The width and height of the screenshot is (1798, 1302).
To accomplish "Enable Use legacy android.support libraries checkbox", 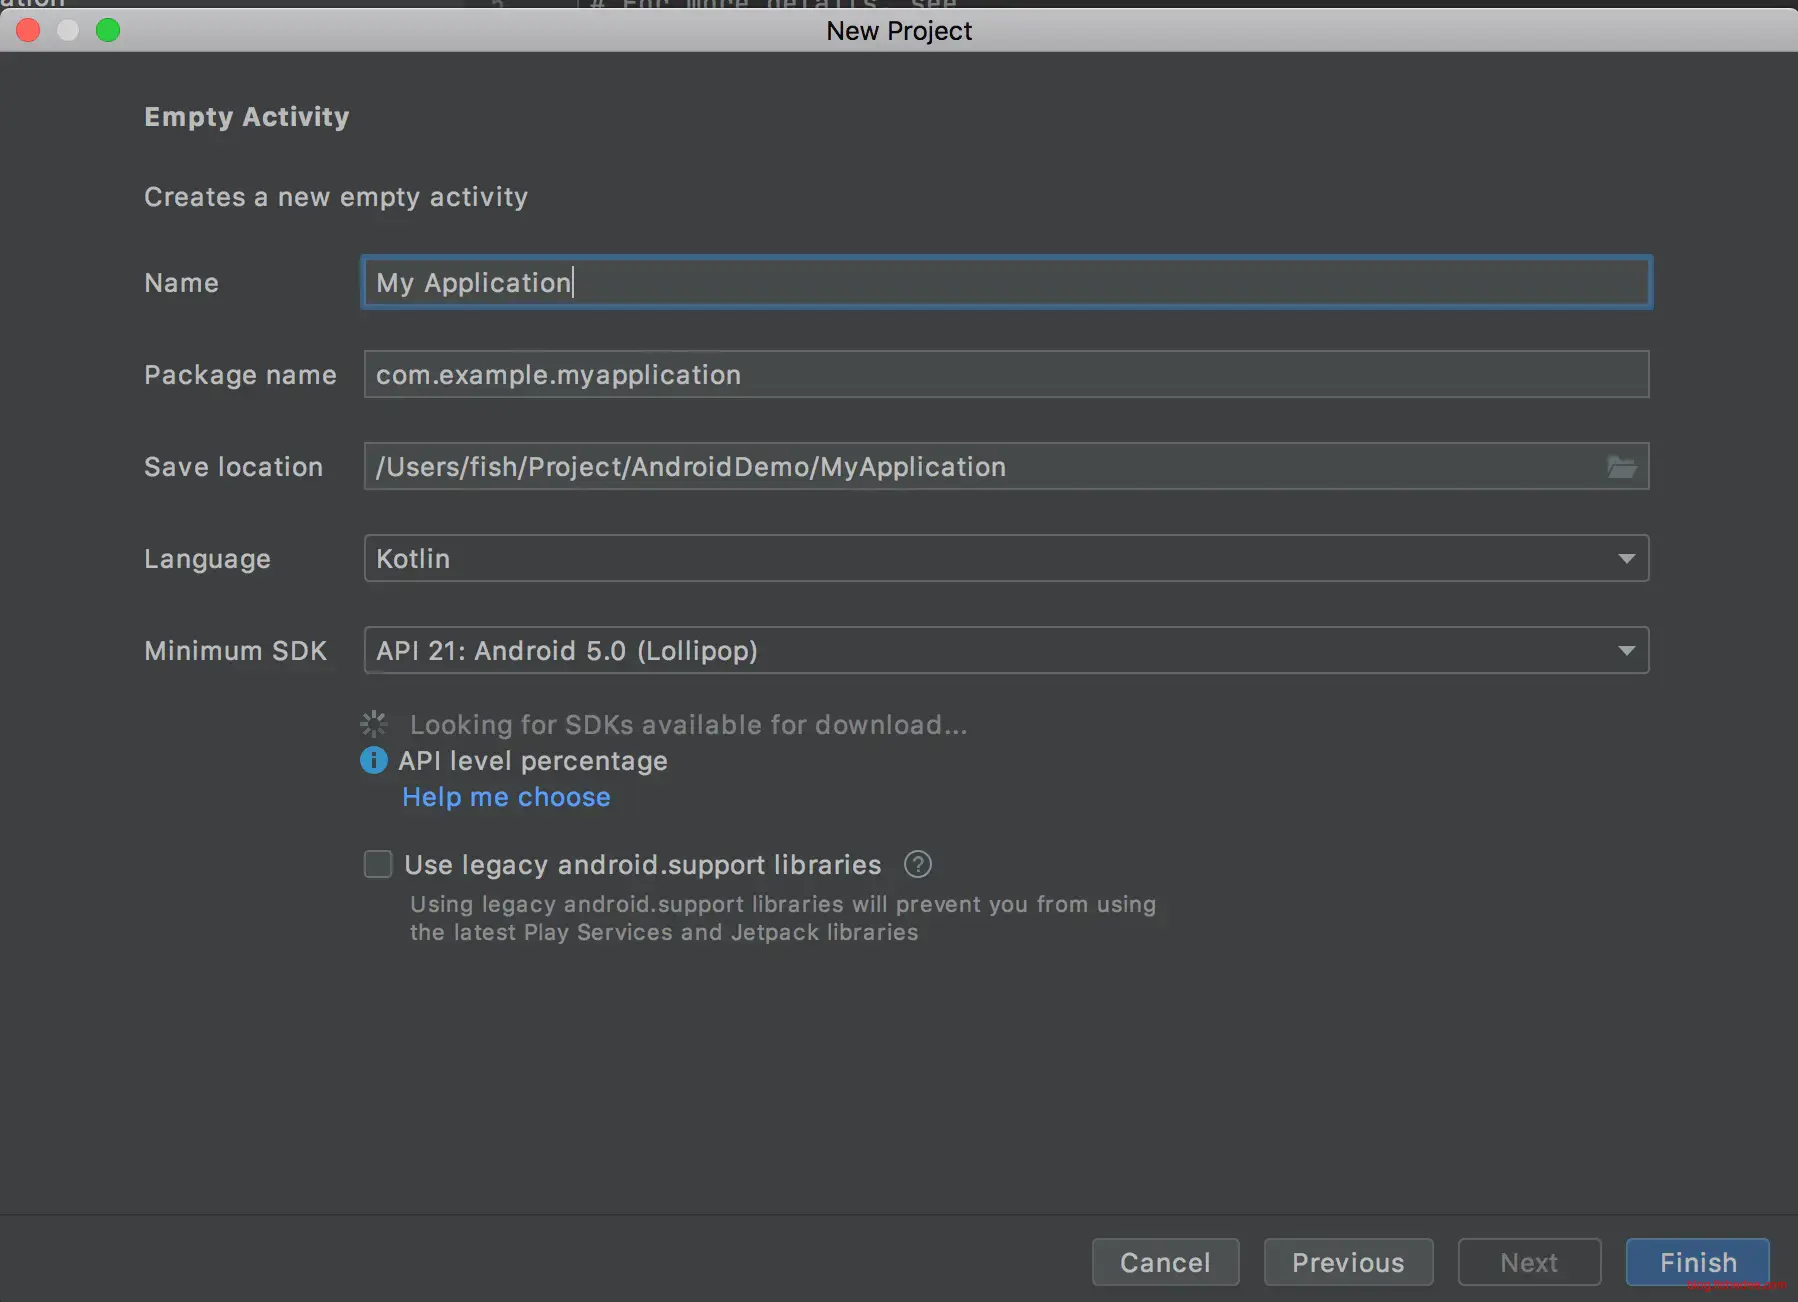I will point(378,865).
